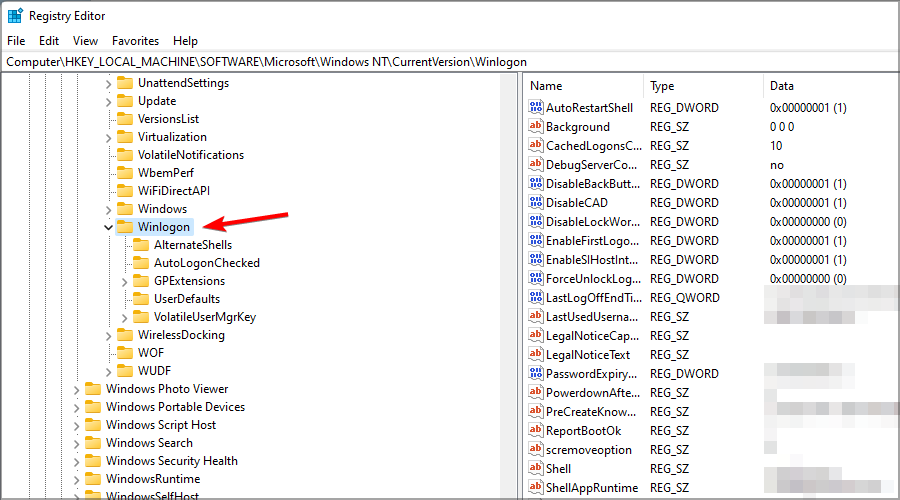Select the AutoLogonChecked subkey
This screenshot has width=900, height=500.
click(207, 262)
